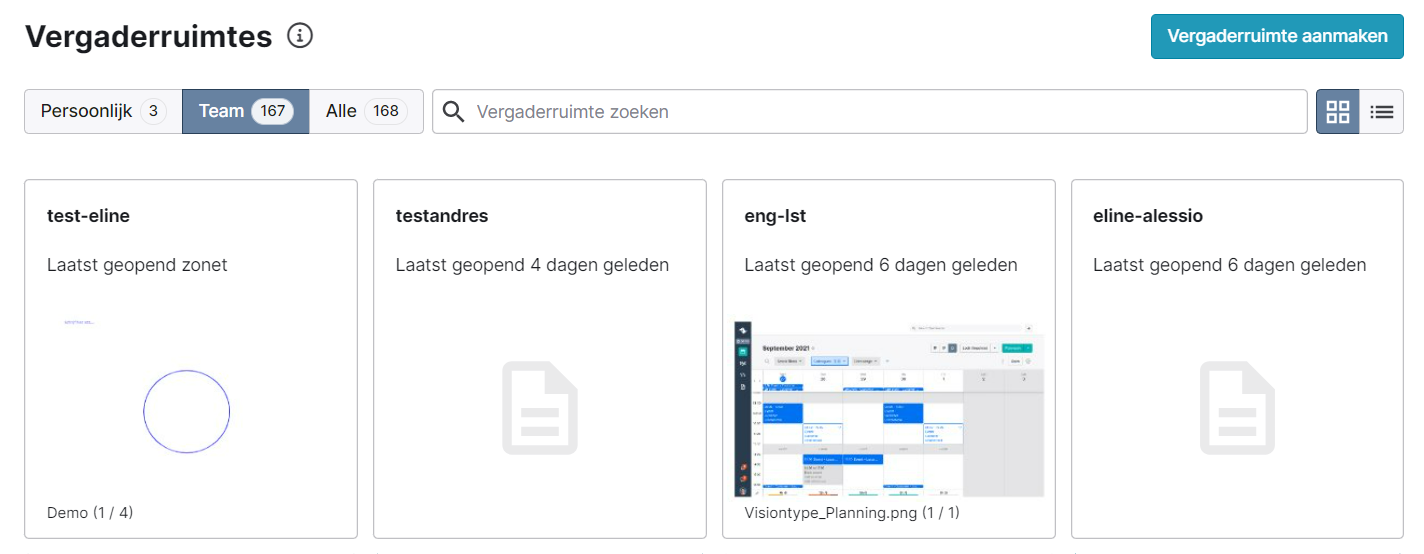Click the Demo (1 / 4) caption

(x=90, y=513)
